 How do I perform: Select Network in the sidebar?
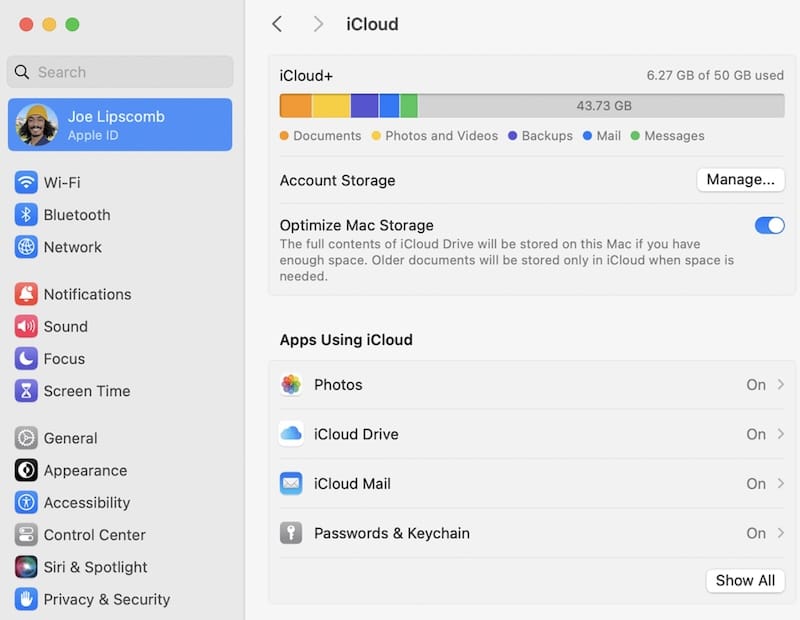pos(120,247)
